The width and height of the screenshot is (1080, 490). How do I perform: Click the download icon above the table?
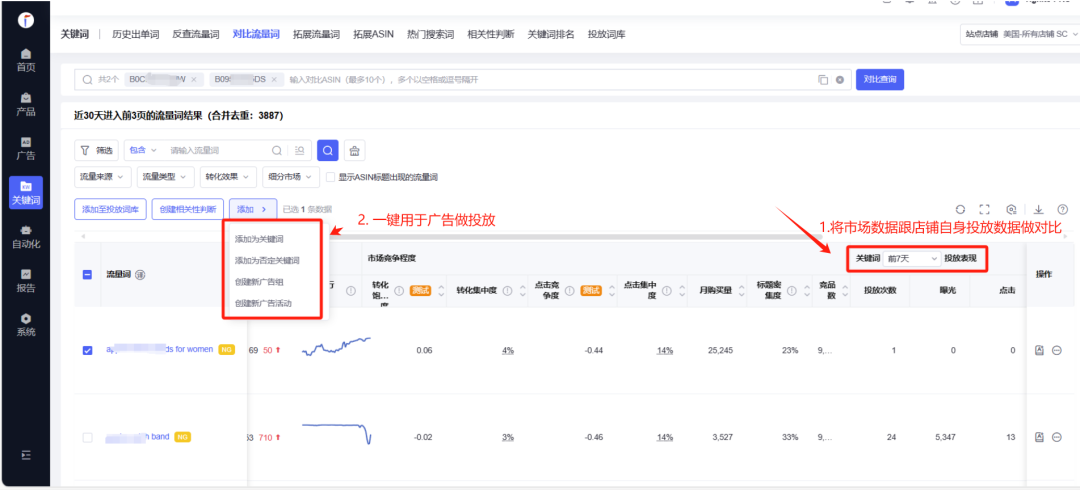pyautogui.click(x=1038, y=209)
